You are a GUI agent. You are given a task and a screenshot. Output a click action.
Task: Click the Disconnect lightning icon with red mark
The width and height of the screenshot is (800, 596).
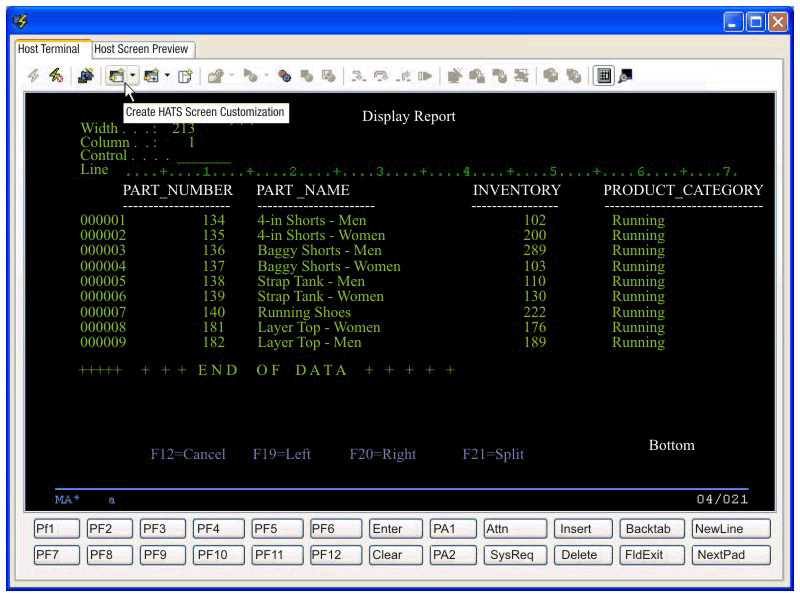(x=56, y=76)
